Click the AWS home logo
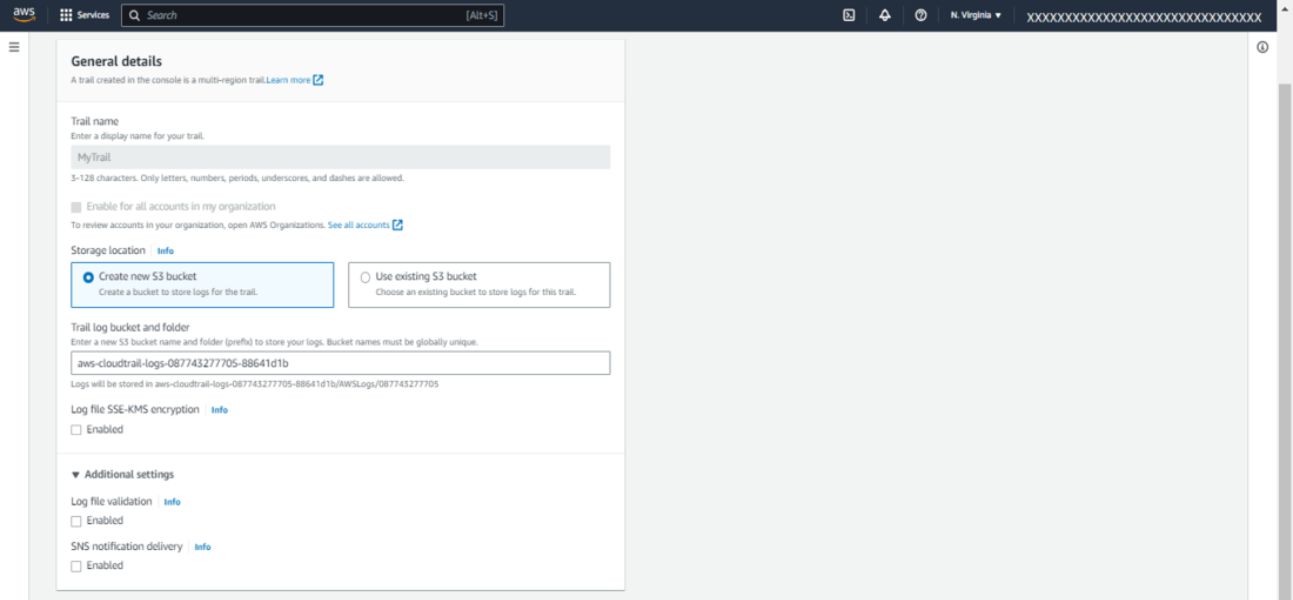The image size is (1293, 600). coord(25,14)
